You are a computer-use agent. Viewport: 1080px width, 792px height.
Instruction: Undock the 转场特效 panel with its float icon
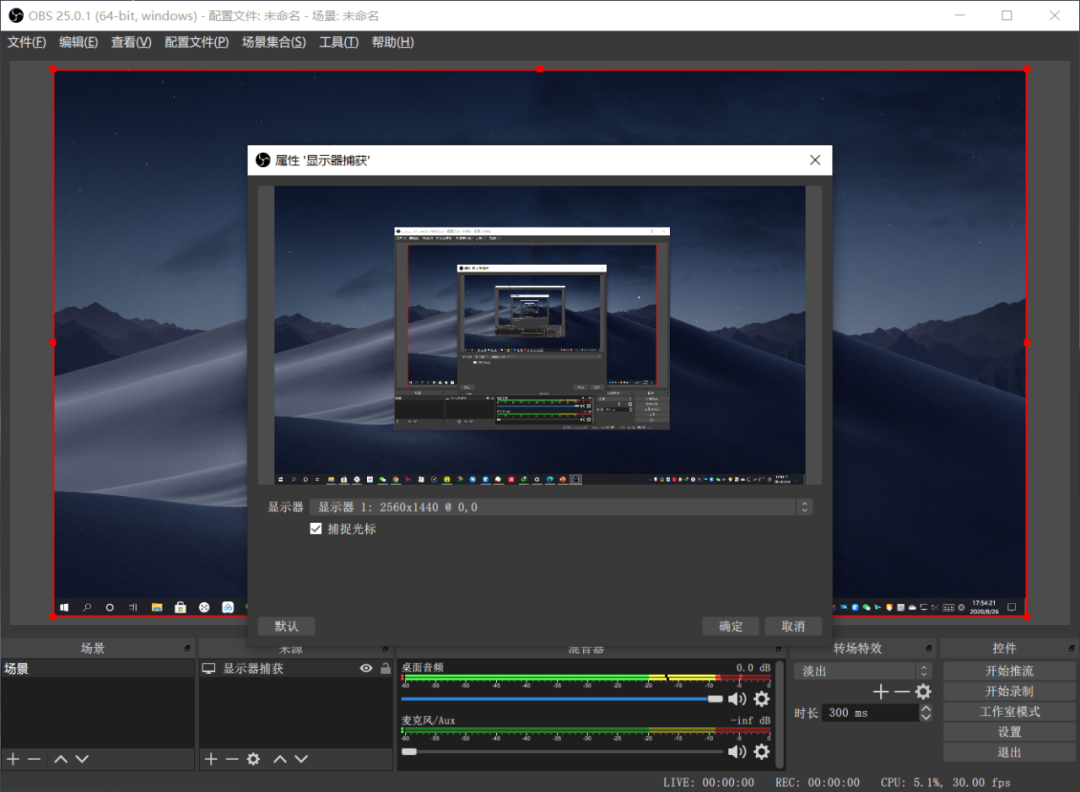(928, 648)
